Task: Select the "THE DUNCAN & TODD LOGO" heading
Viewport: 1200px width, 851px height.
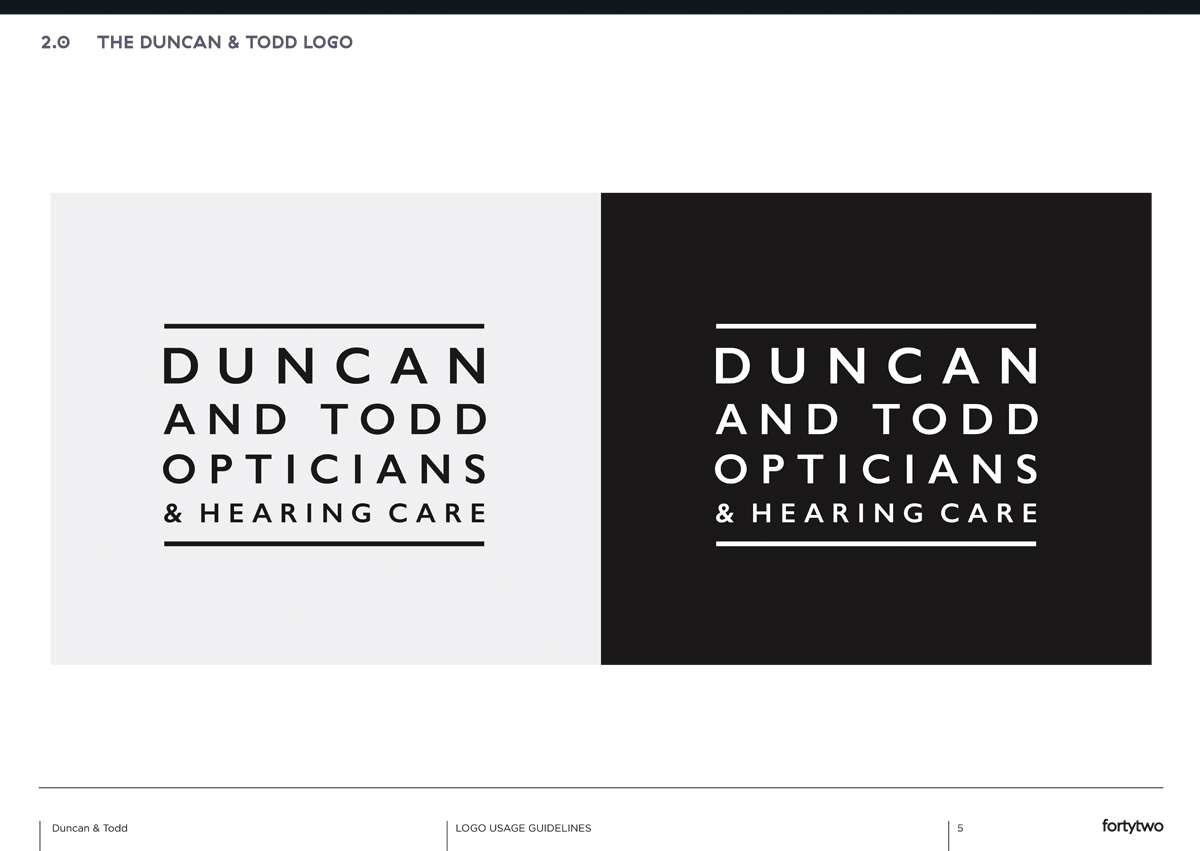Action: click(225, 42)
